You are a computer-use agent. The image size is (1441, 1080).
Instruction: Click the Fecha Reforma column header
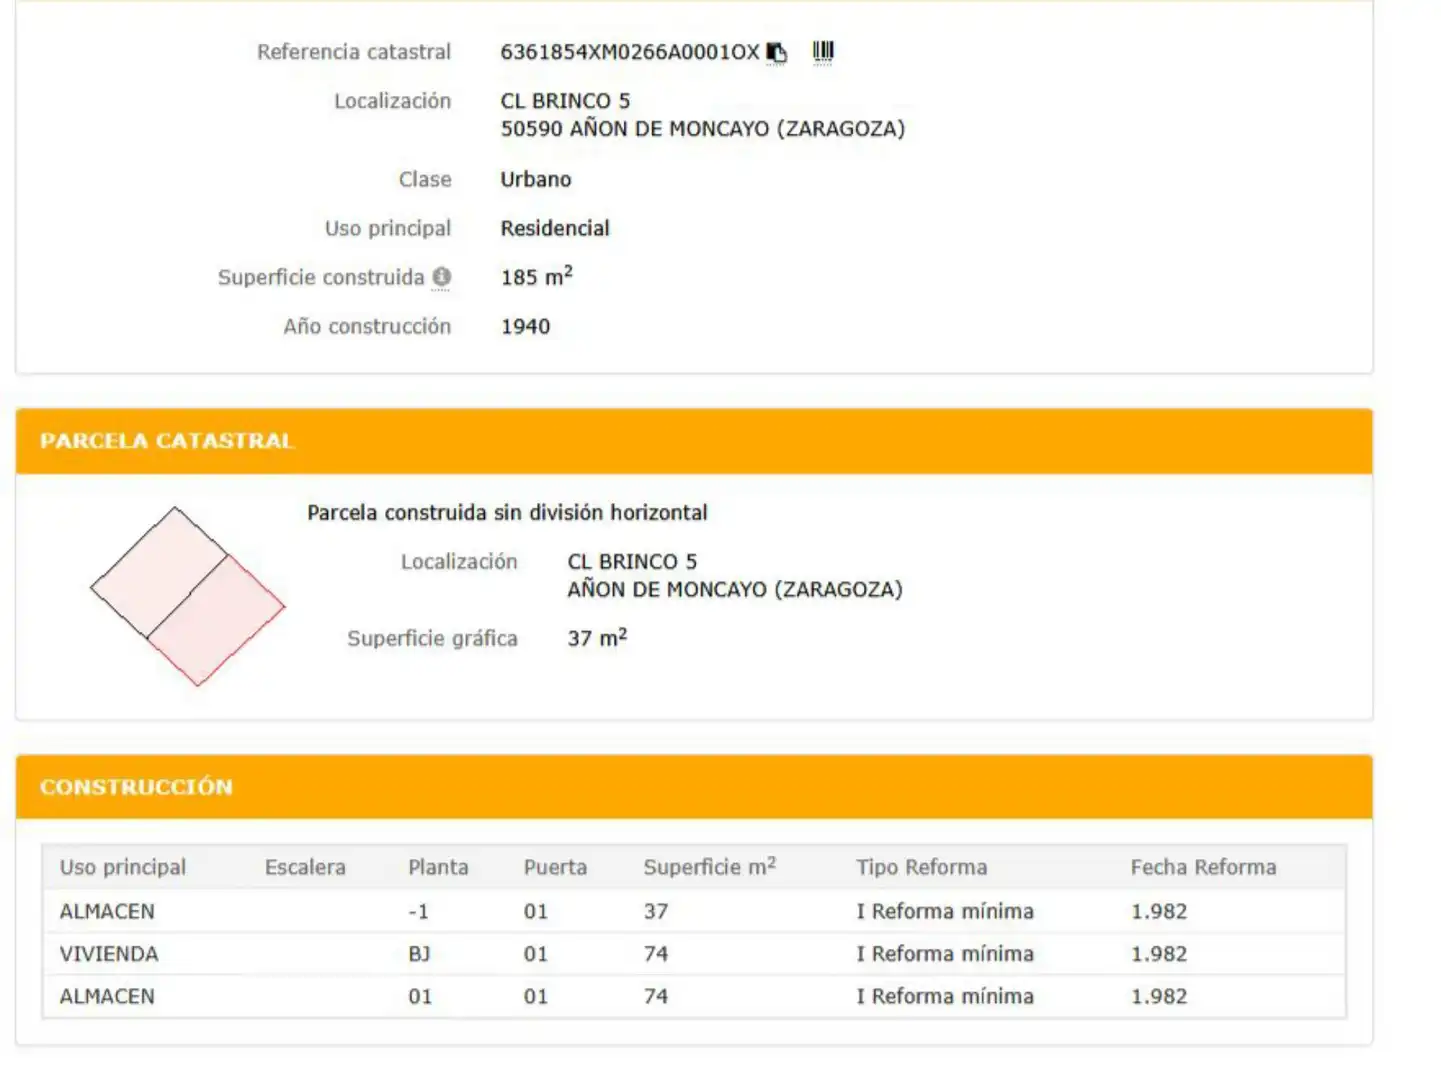click(x=1203, y=867)
